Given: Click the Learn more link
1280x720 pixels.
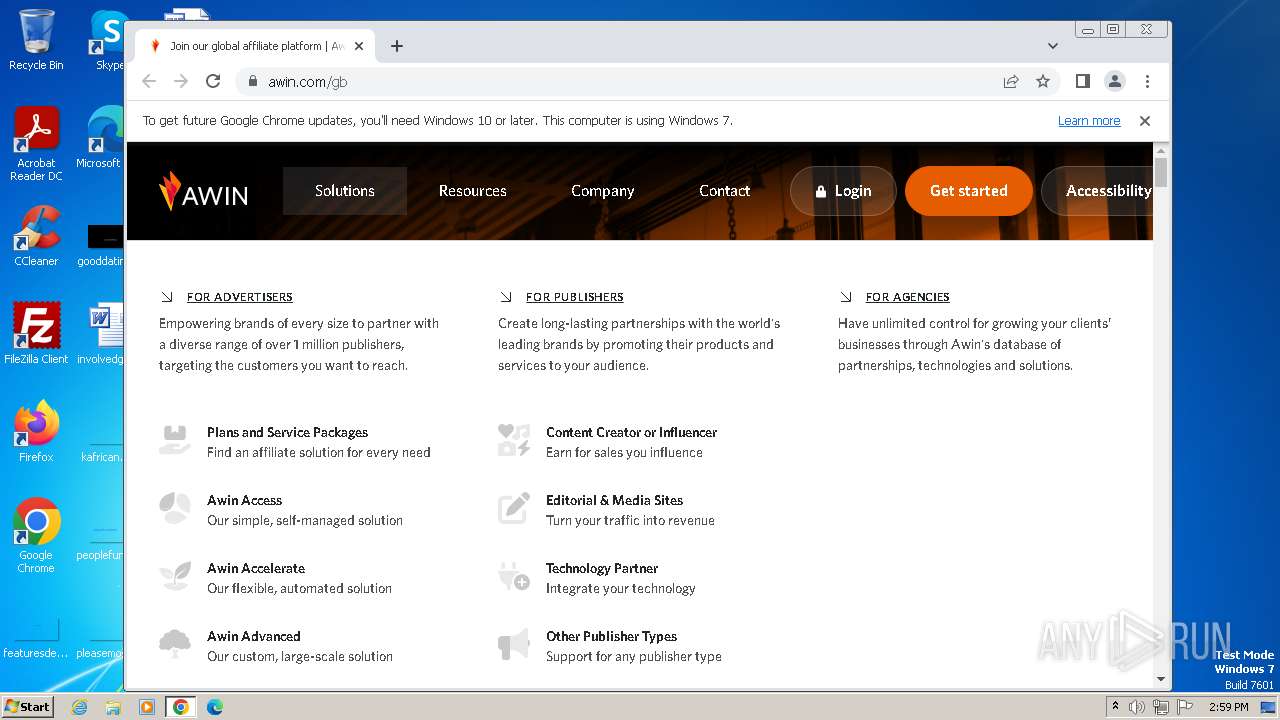Looking at the screenshot, I should tap(1089, 121).
